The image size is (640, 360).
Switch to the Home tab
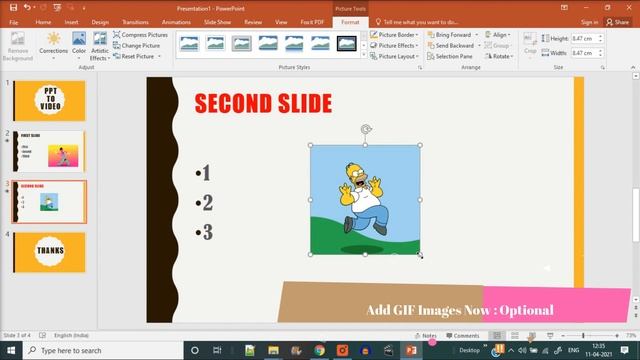[43, 22]
